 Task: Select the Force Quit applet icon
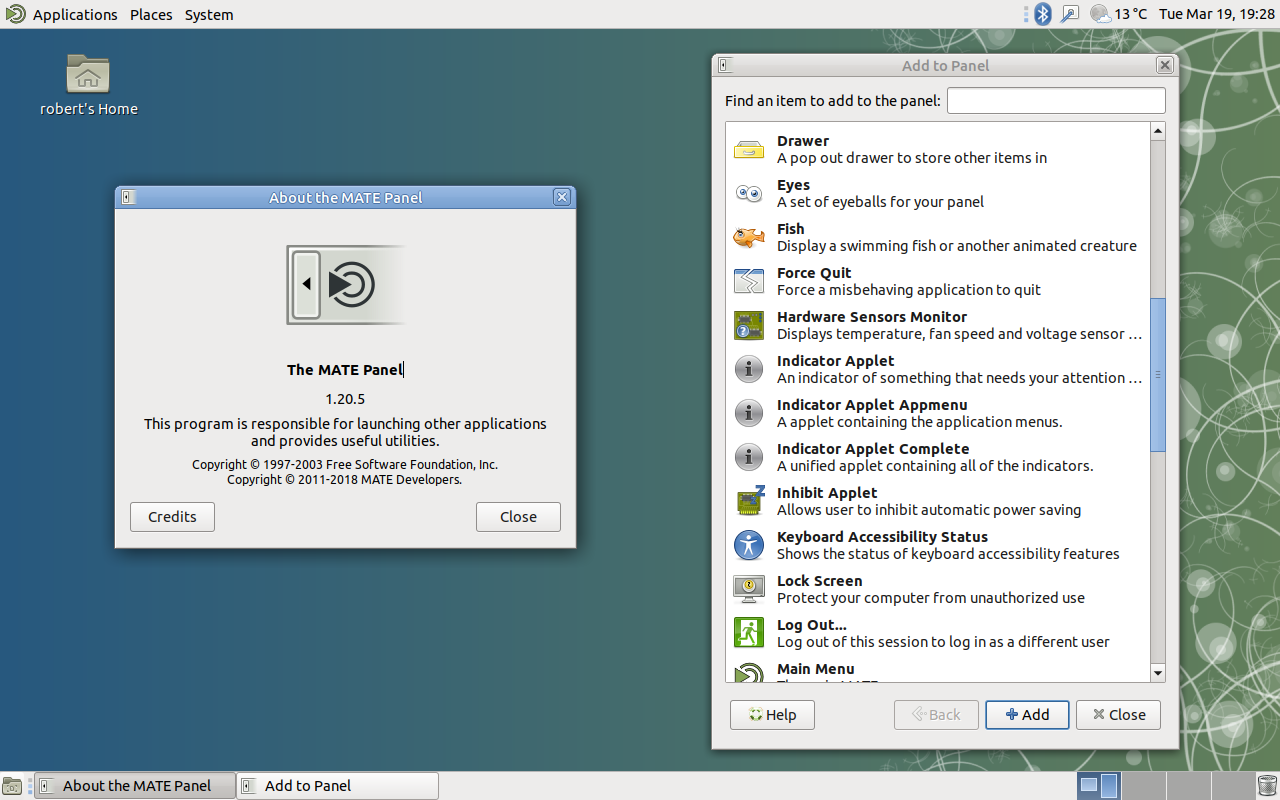click(x=749, y=281)
